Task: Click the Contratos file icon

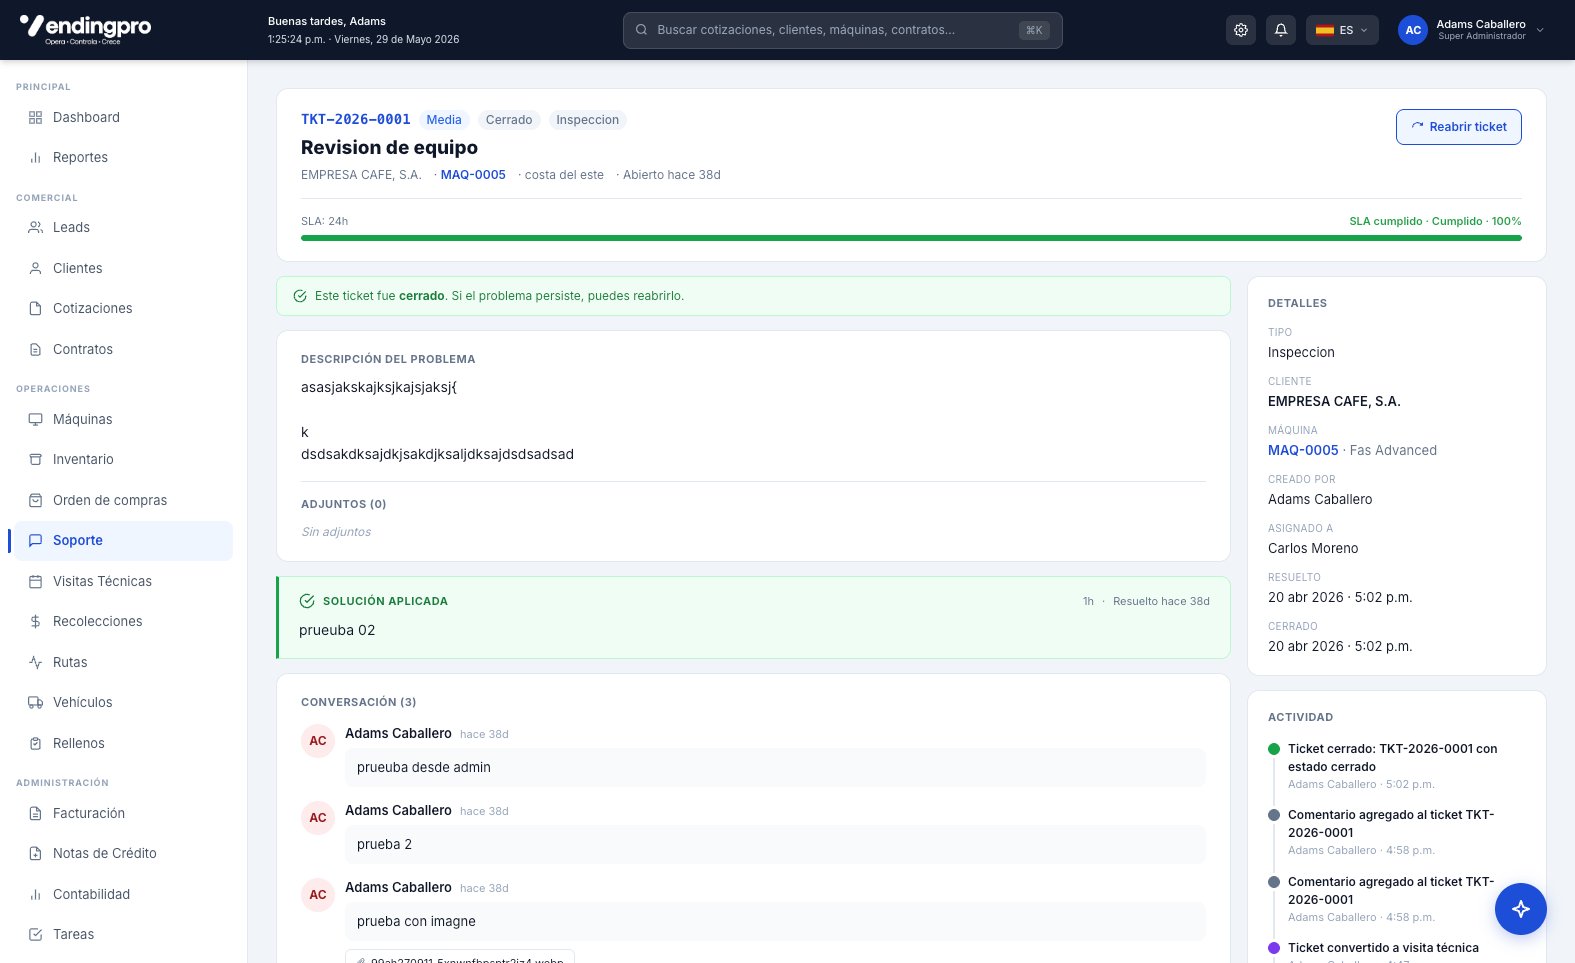Action: (x=35, y=350)
